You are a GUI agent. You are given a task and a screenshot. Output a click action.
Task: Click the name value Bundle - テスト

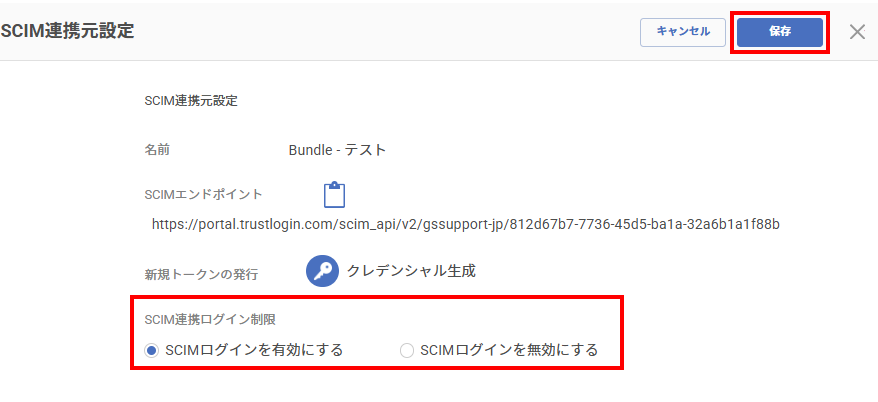(x=337, y=150)
